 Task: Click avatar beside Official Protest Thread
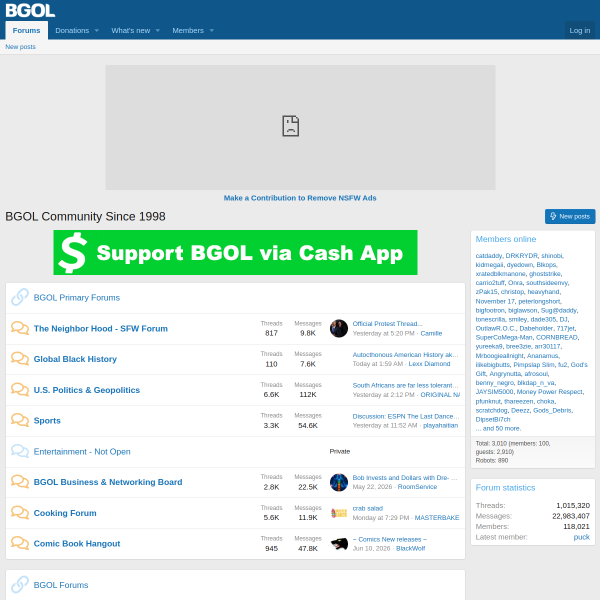pos(339,328)
